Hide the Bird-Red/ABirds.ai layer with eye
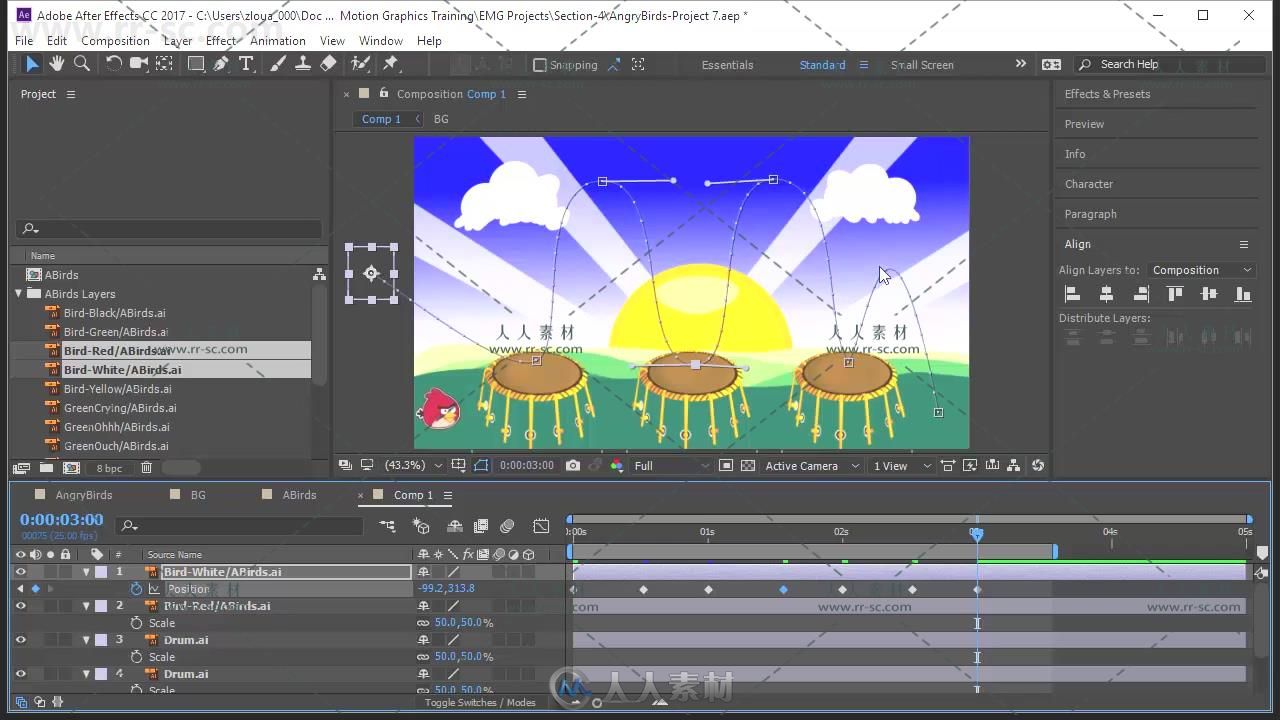 (20, 606)
